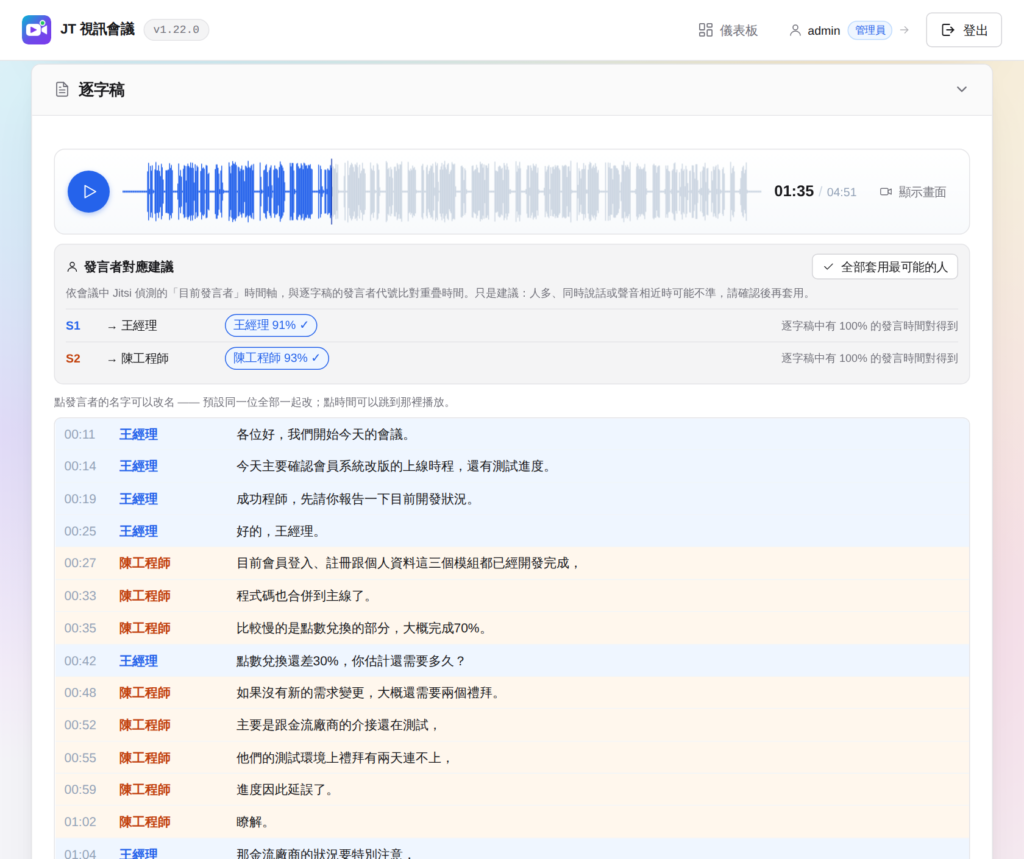
Task: Play the meeting audio recording
Action: (x=89, y=191)
